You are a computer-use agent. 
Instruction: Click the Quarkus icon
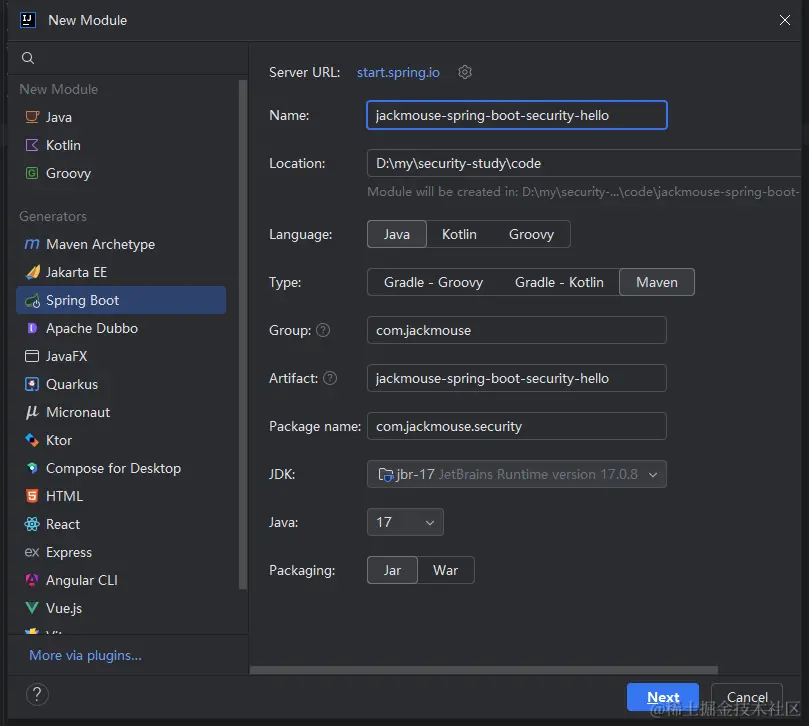(32, 384)
